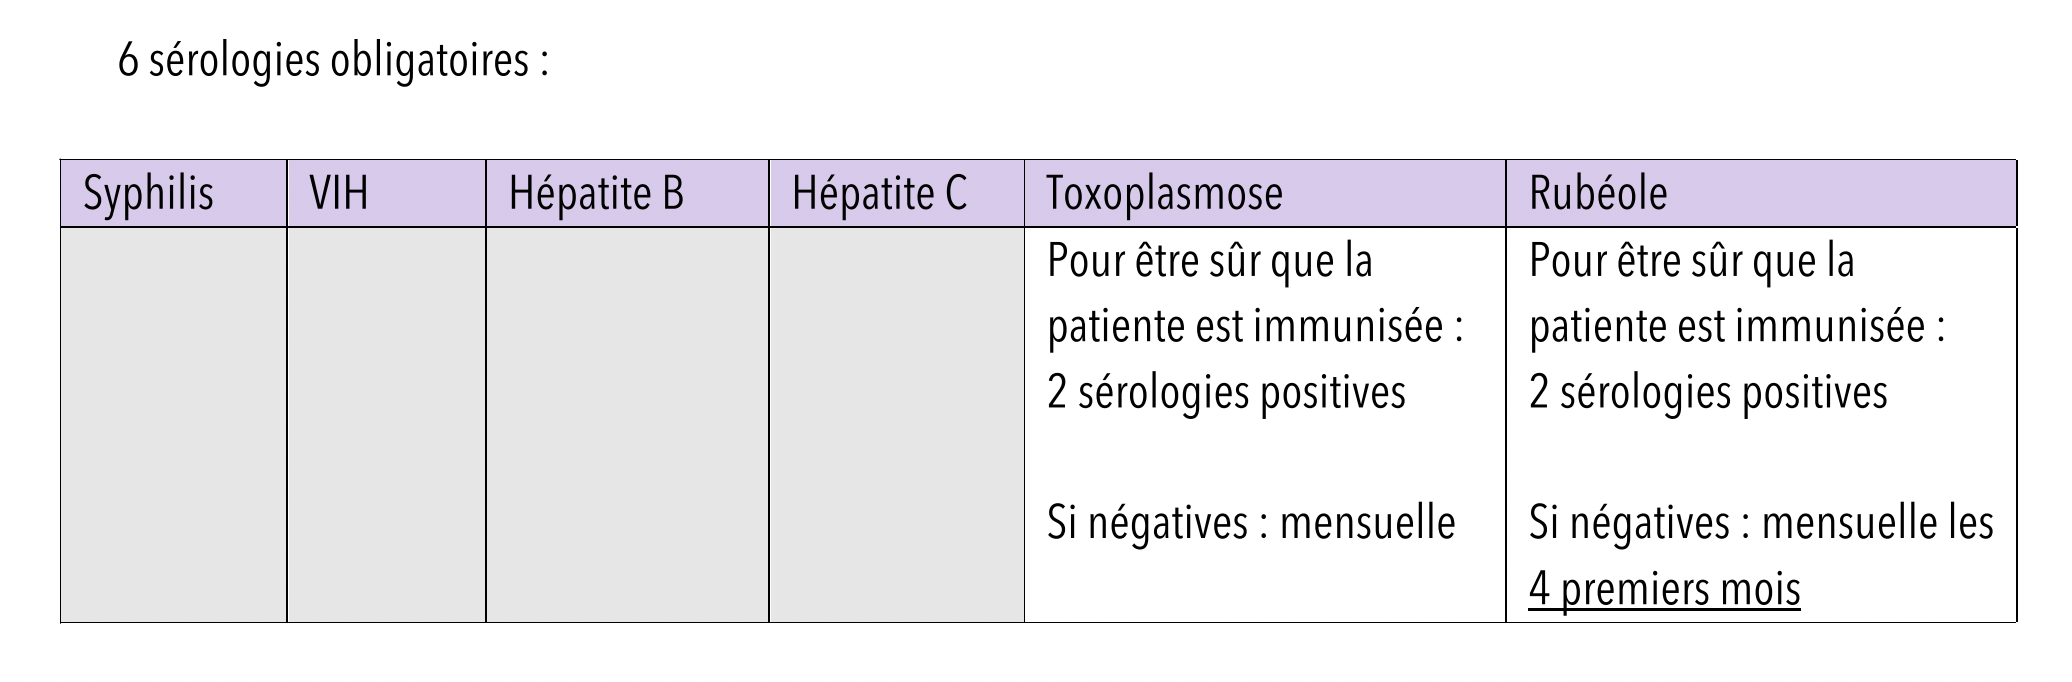Click "2 sérologies positives" under Rubéole
The width and height of the screenshot is (2072, 682).
(x=1708, y=393)
